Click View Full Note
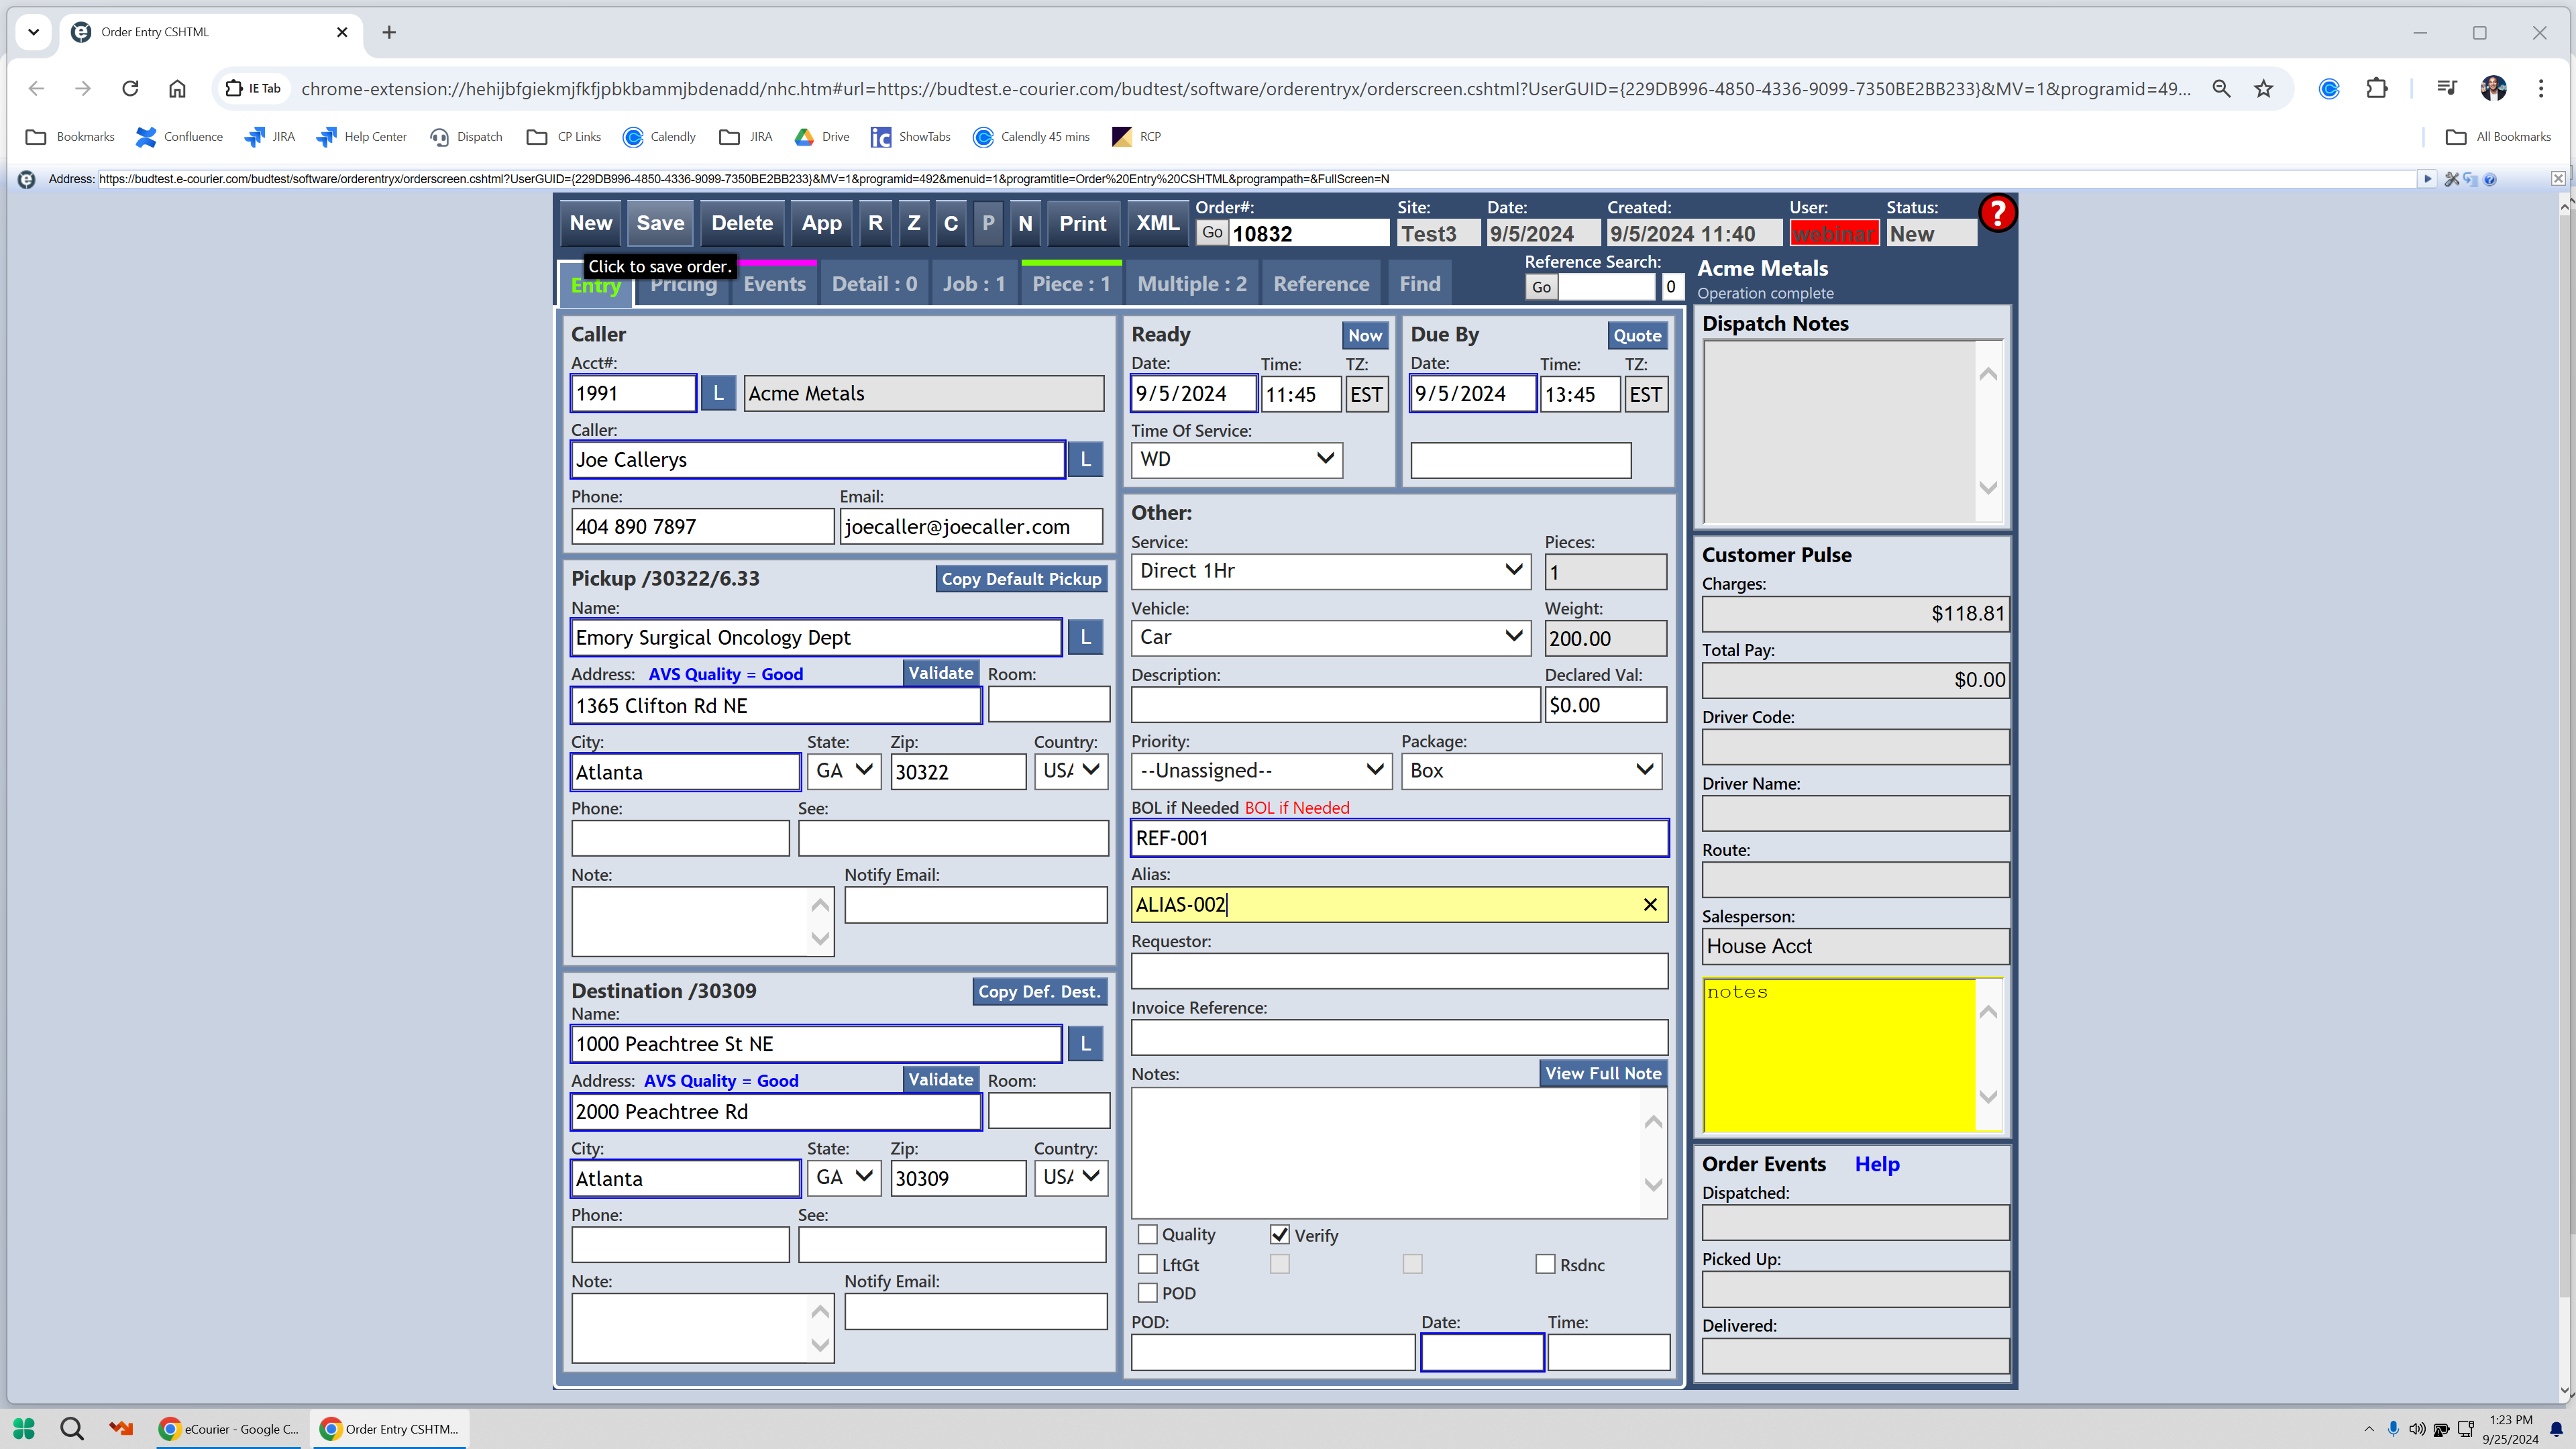The height and width of the screenshot is (1449, 2576). tap(1603, 1073)
